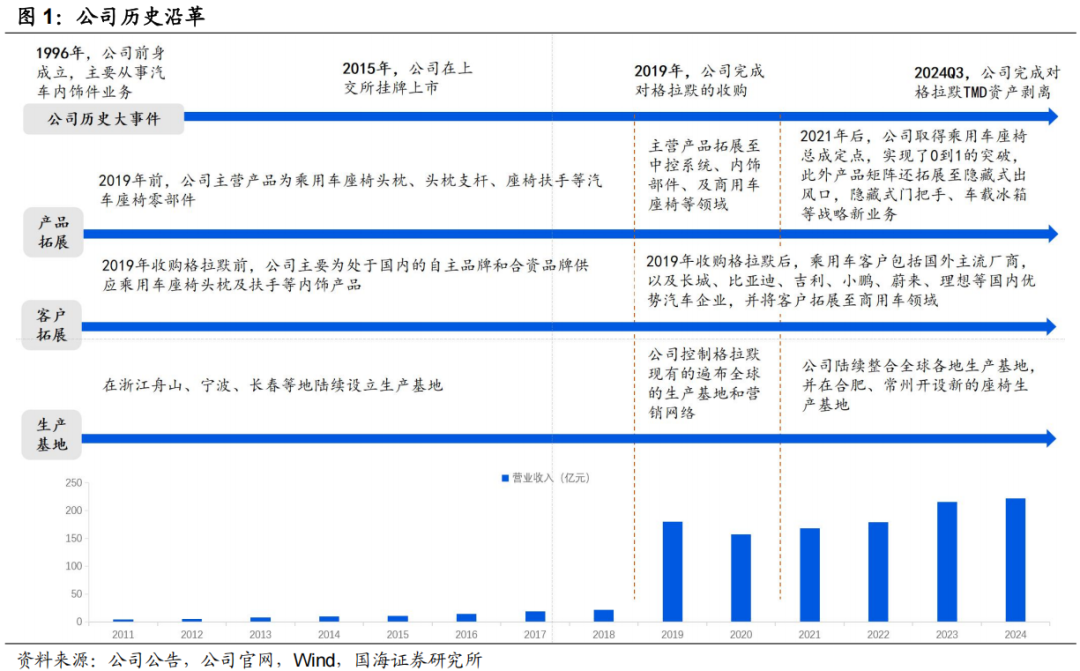Click the 2015年 上交所挂牌上市 note
1080x671 pixels.
(x=407, y=78)
